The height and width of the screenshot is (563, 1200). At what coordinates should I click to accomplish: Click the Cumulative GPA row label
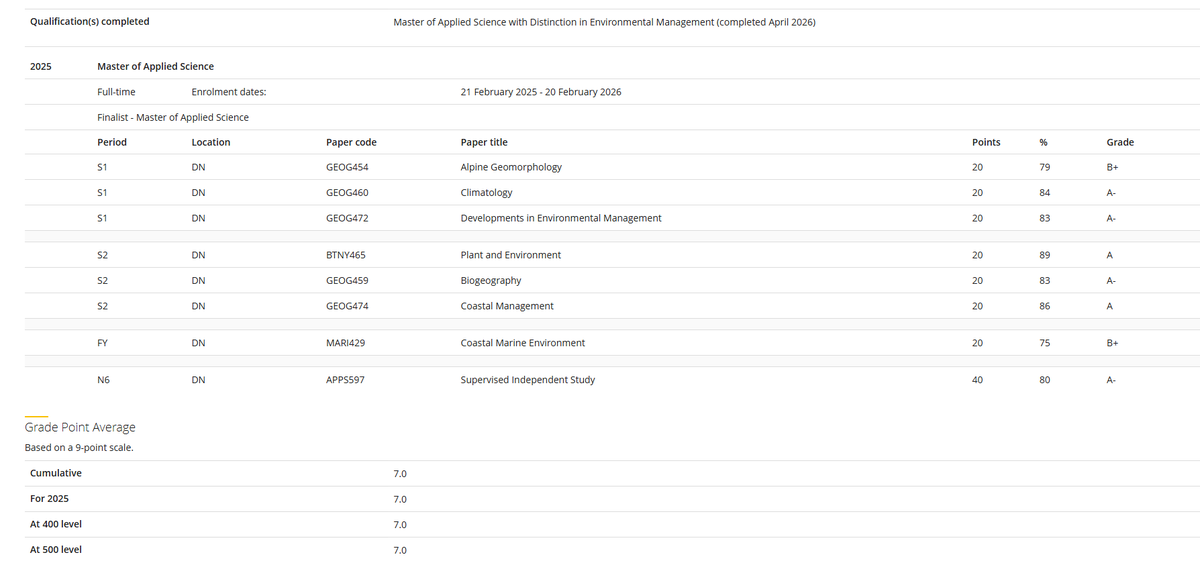point(56,473)
